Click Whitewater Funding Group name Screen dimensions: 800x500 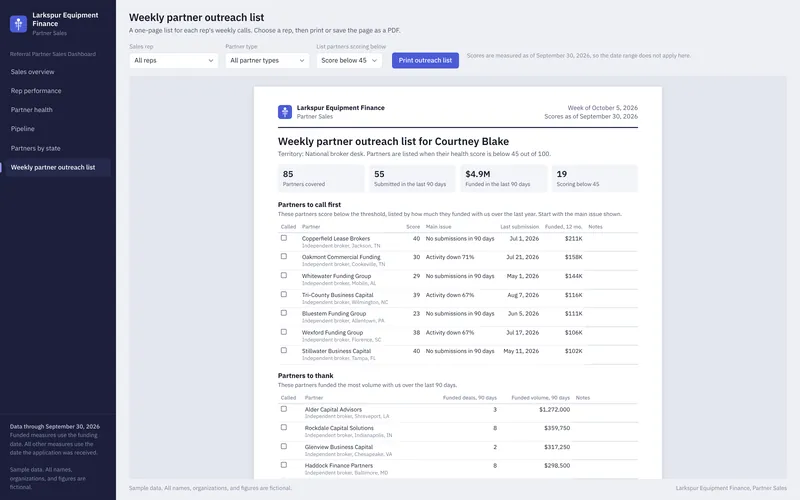336,276
